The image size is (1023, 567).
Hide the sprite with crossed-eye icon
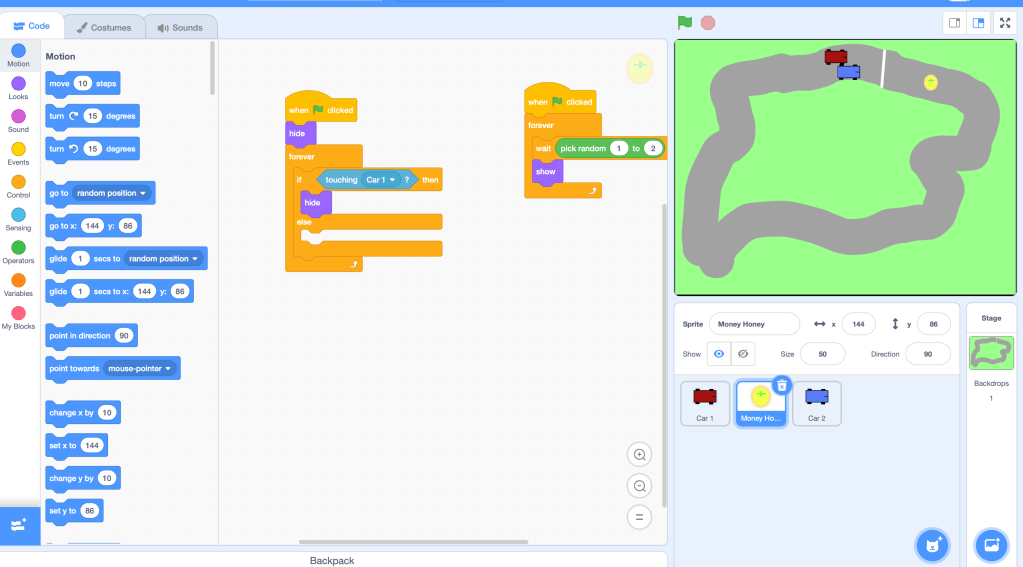(x=743, y=354)
